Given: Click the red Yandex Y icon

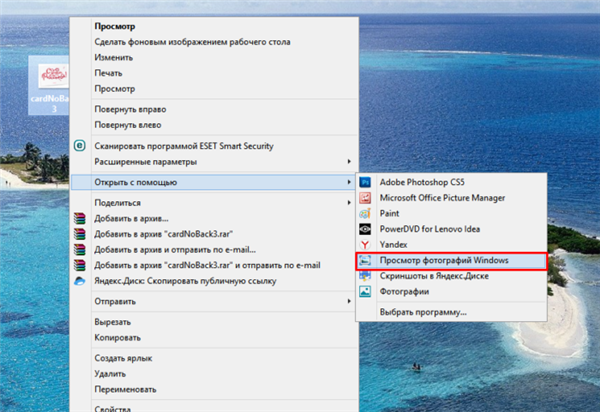Looking at the screenshot, I should [x=365, y=244].
